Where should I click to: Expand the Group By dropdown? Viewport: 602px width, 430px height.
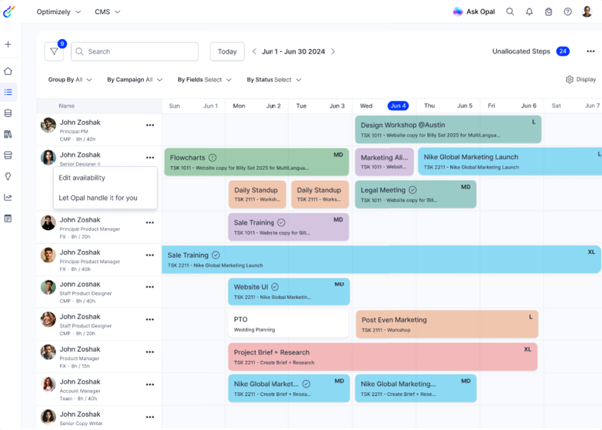click(x=70, y=79)
